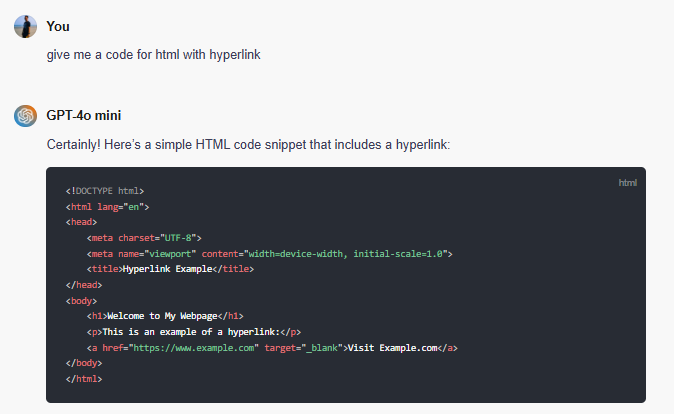Viewport: 674px width, 414px height.
Task: Click the meta viewport code line
Action: coord(270,254)
